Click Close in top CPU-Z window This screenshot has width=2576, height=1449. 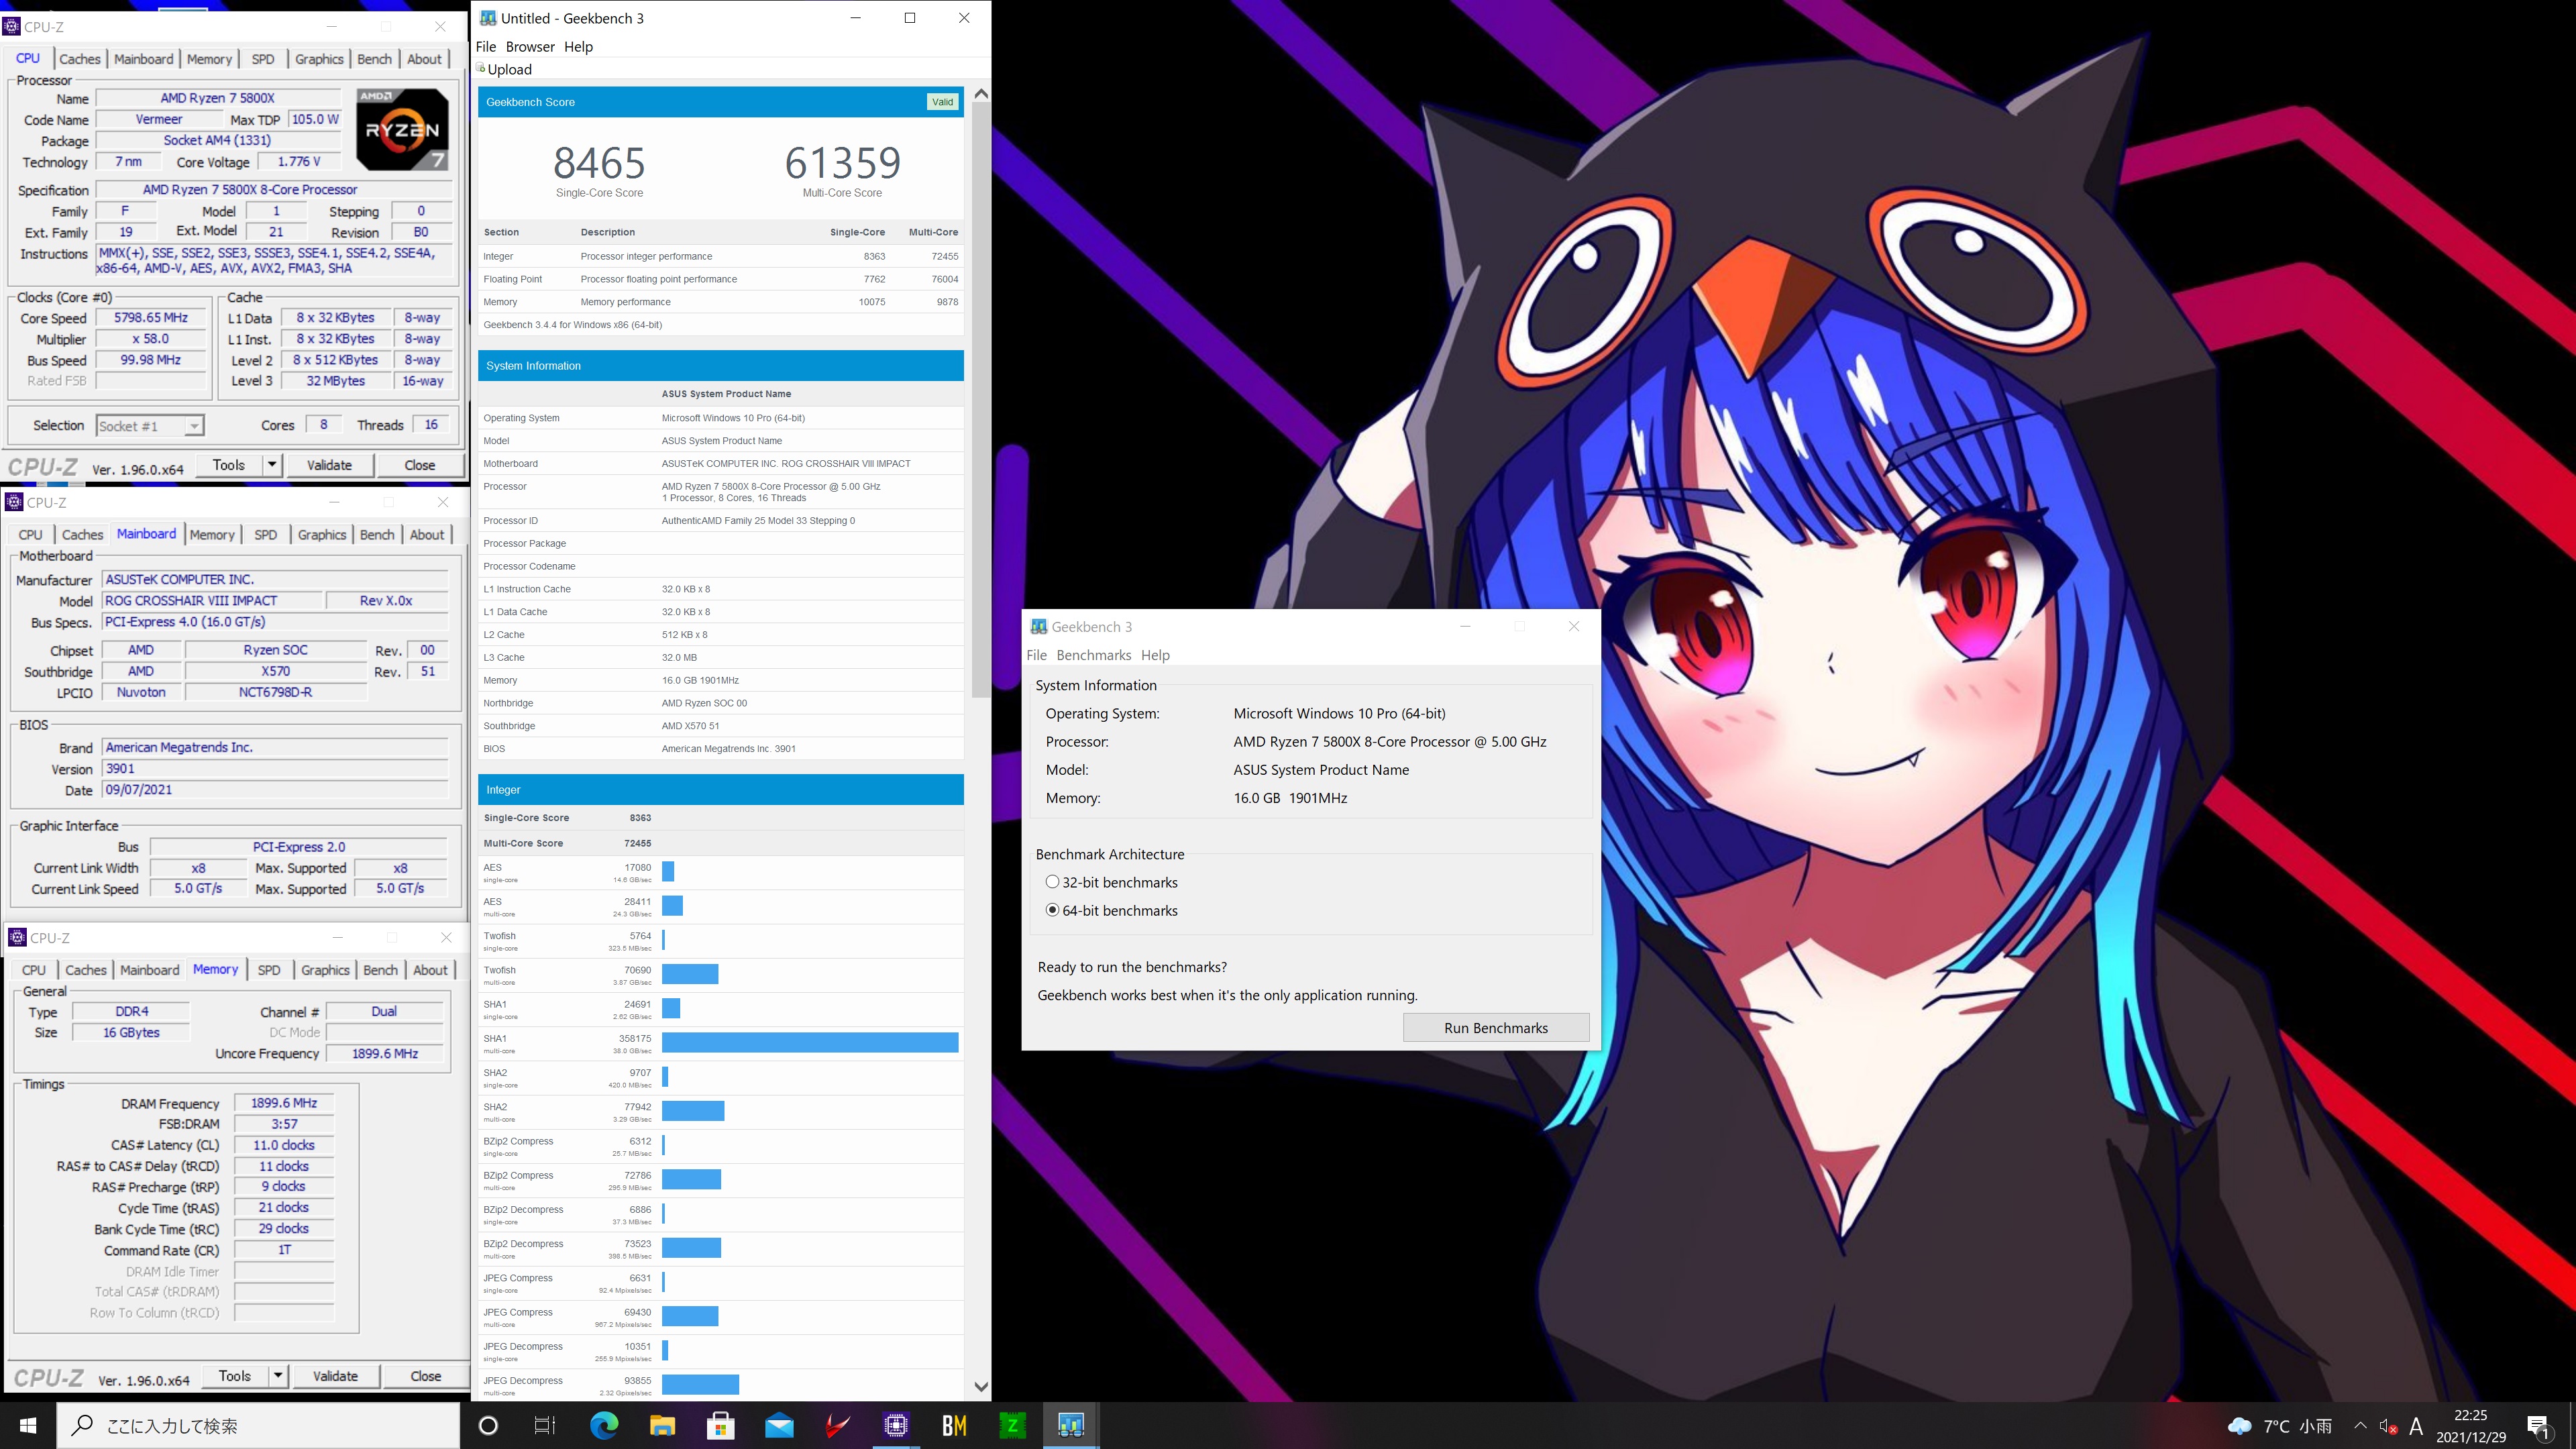point(420,465)
